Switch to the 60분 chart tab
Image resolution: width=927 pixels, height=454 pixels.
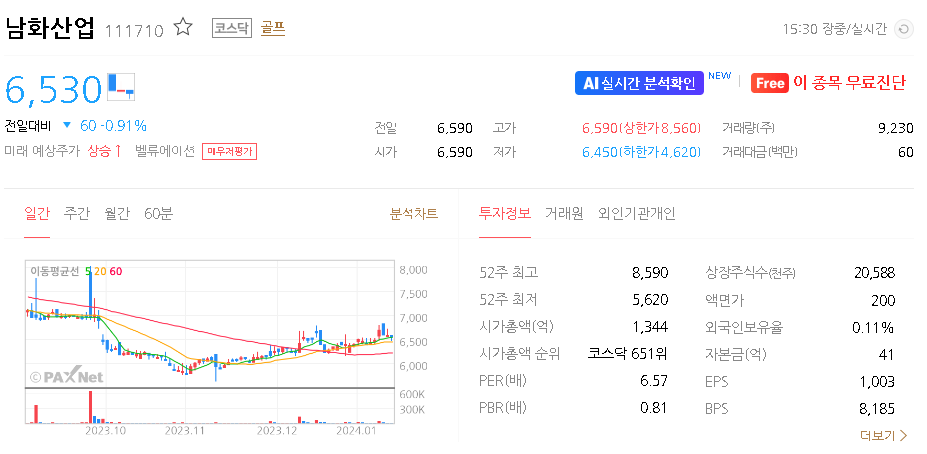(158, 213)
